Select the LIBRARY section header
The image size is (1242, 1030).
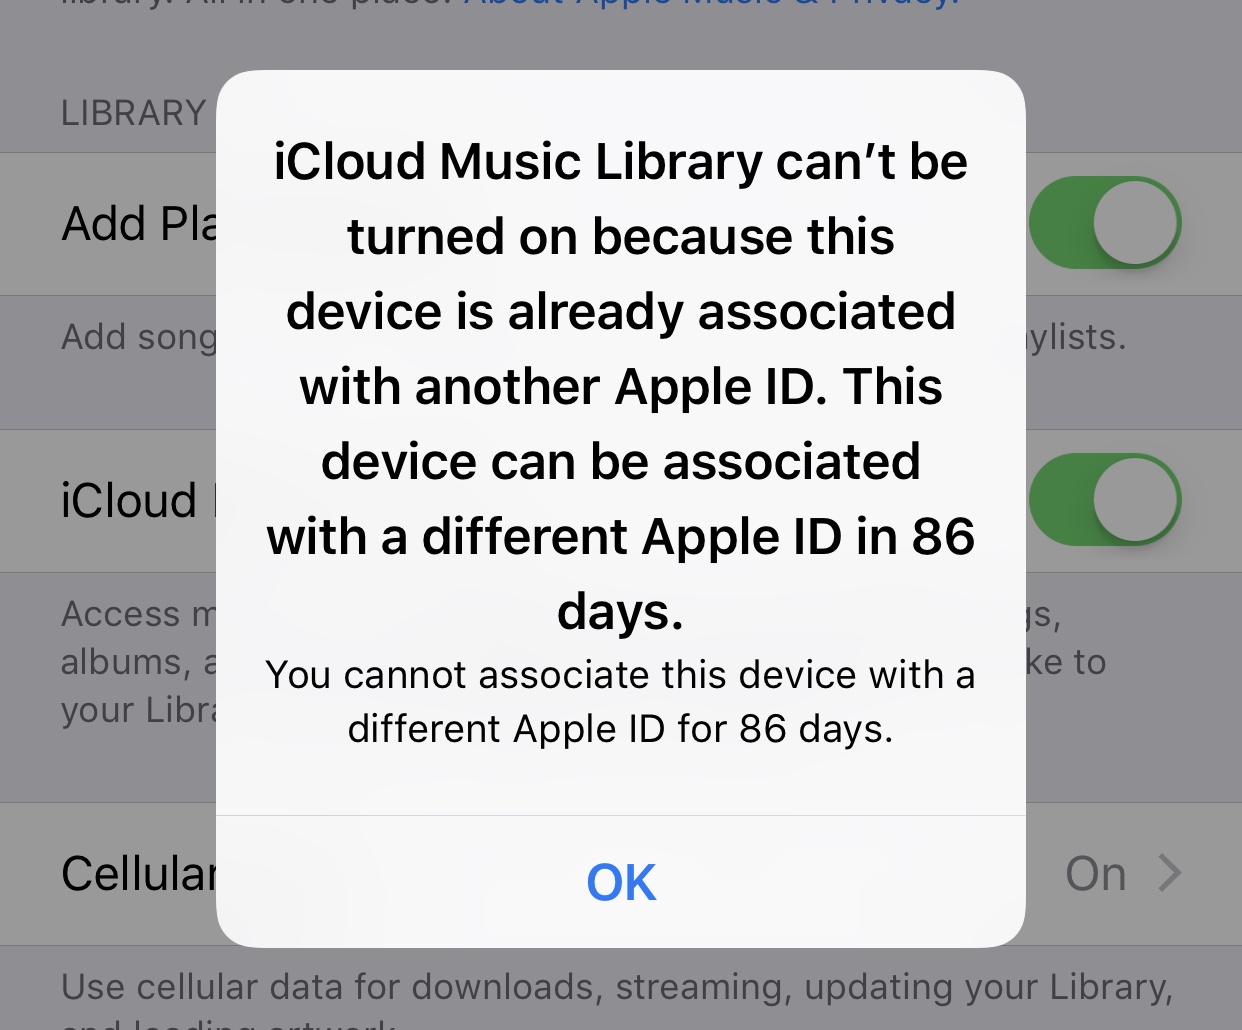pyautogui.click(x=133, y=113)
